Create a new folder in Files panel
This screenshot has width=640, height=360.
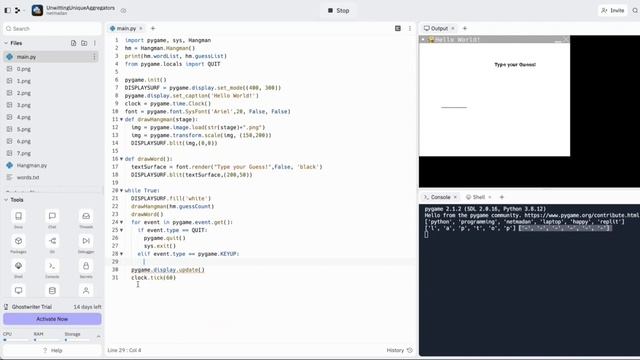(84, 43)
